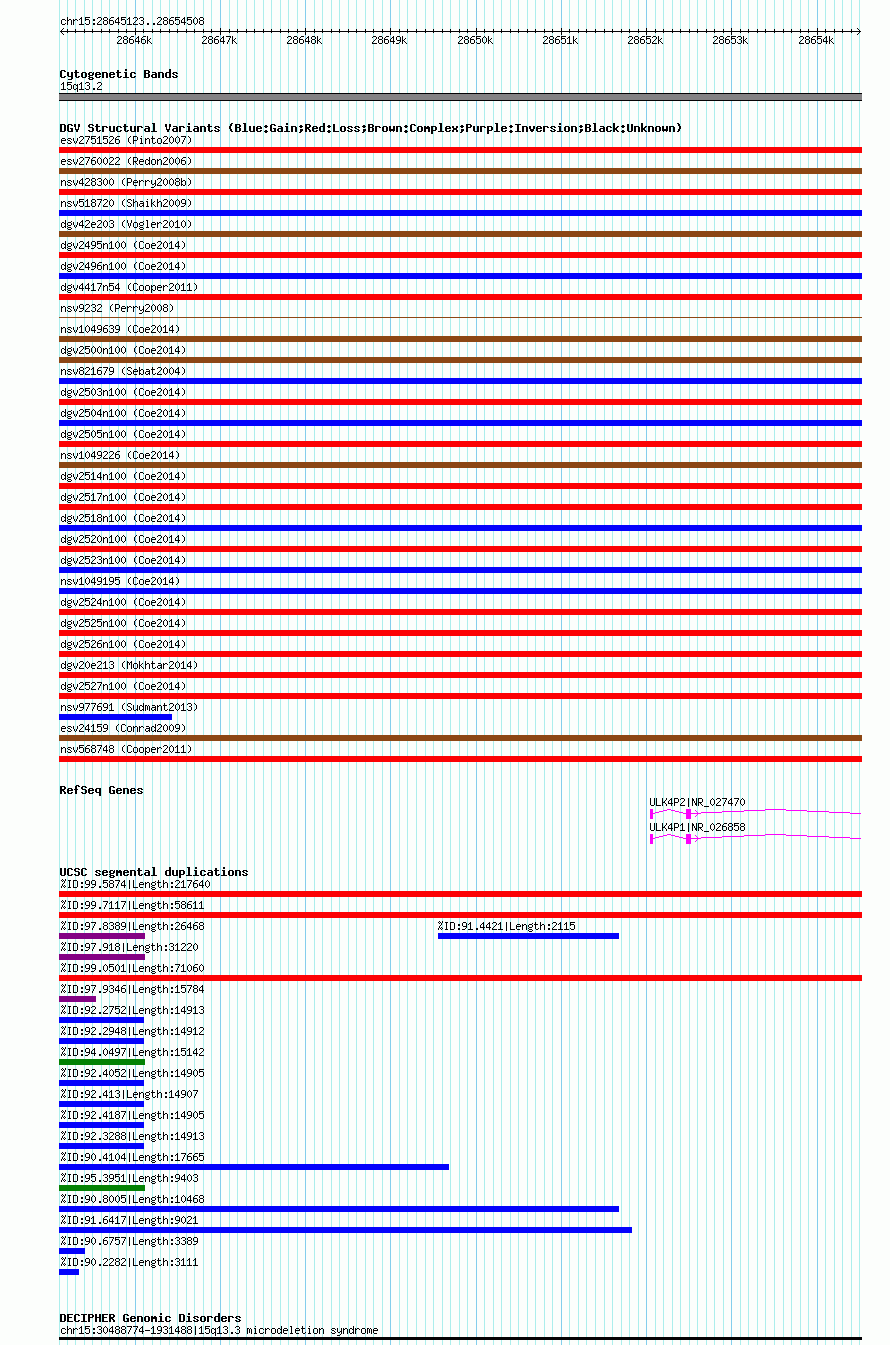Select duplication %ID:97.8389 Length:26468
This screenshot has width=890, height=1345.
coord(132,926)
